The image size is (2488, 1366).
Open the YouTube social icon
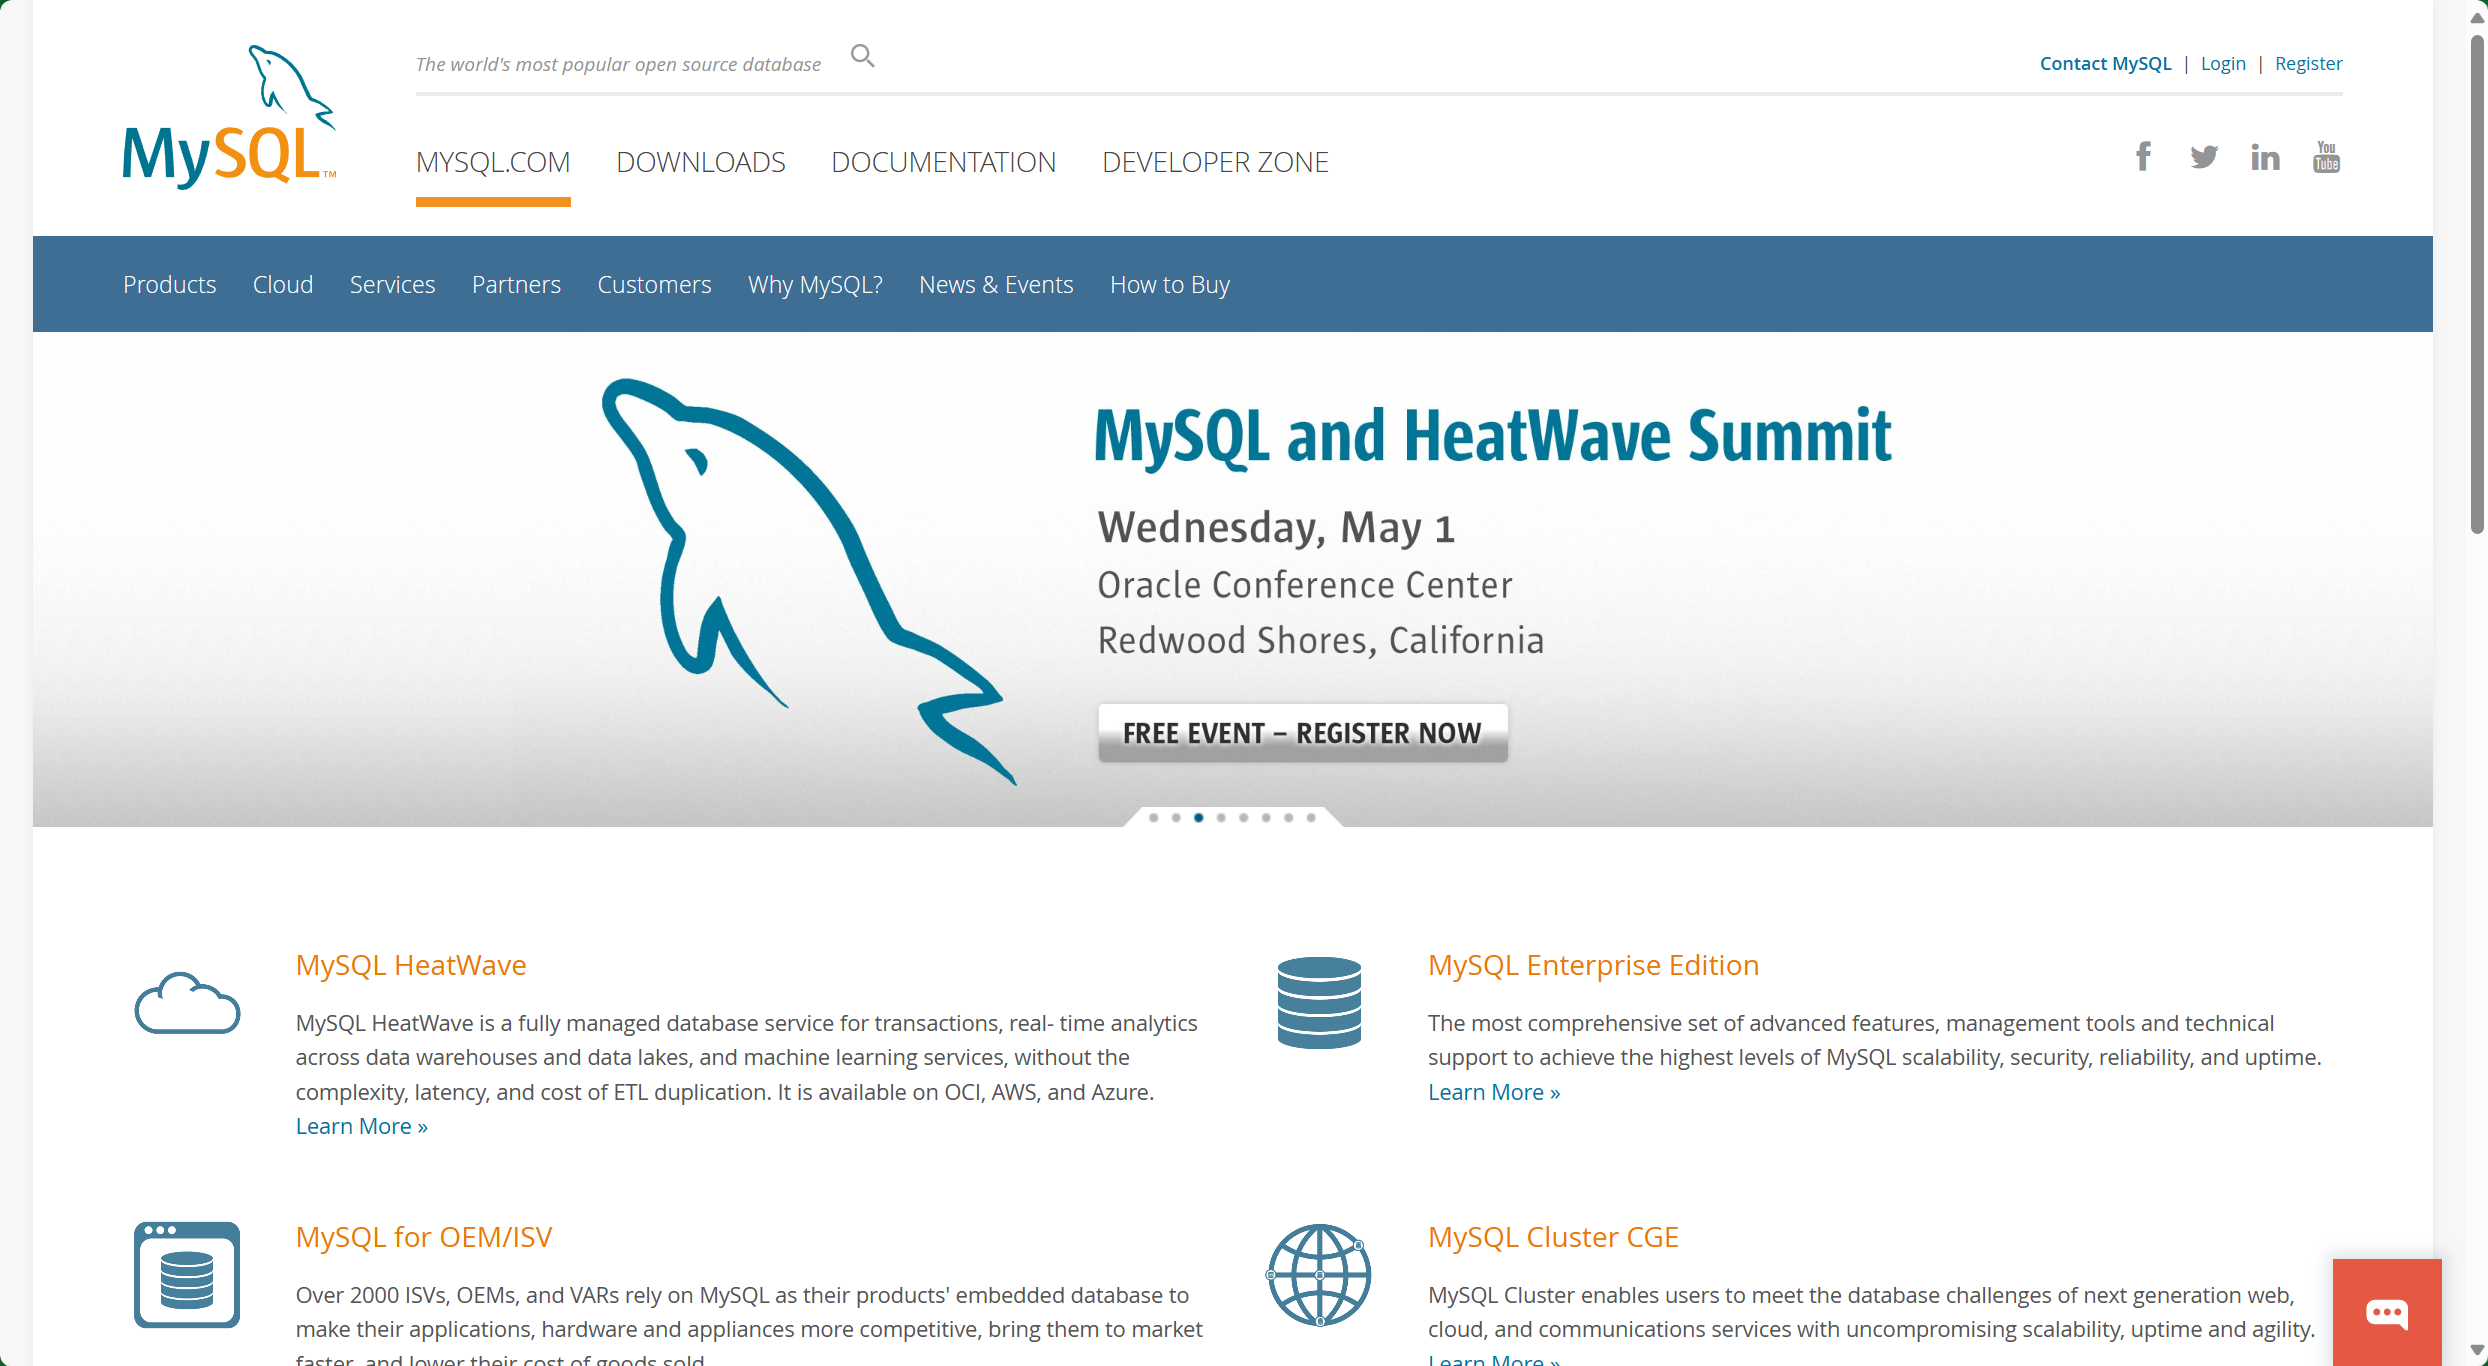tap(2326, 157)
